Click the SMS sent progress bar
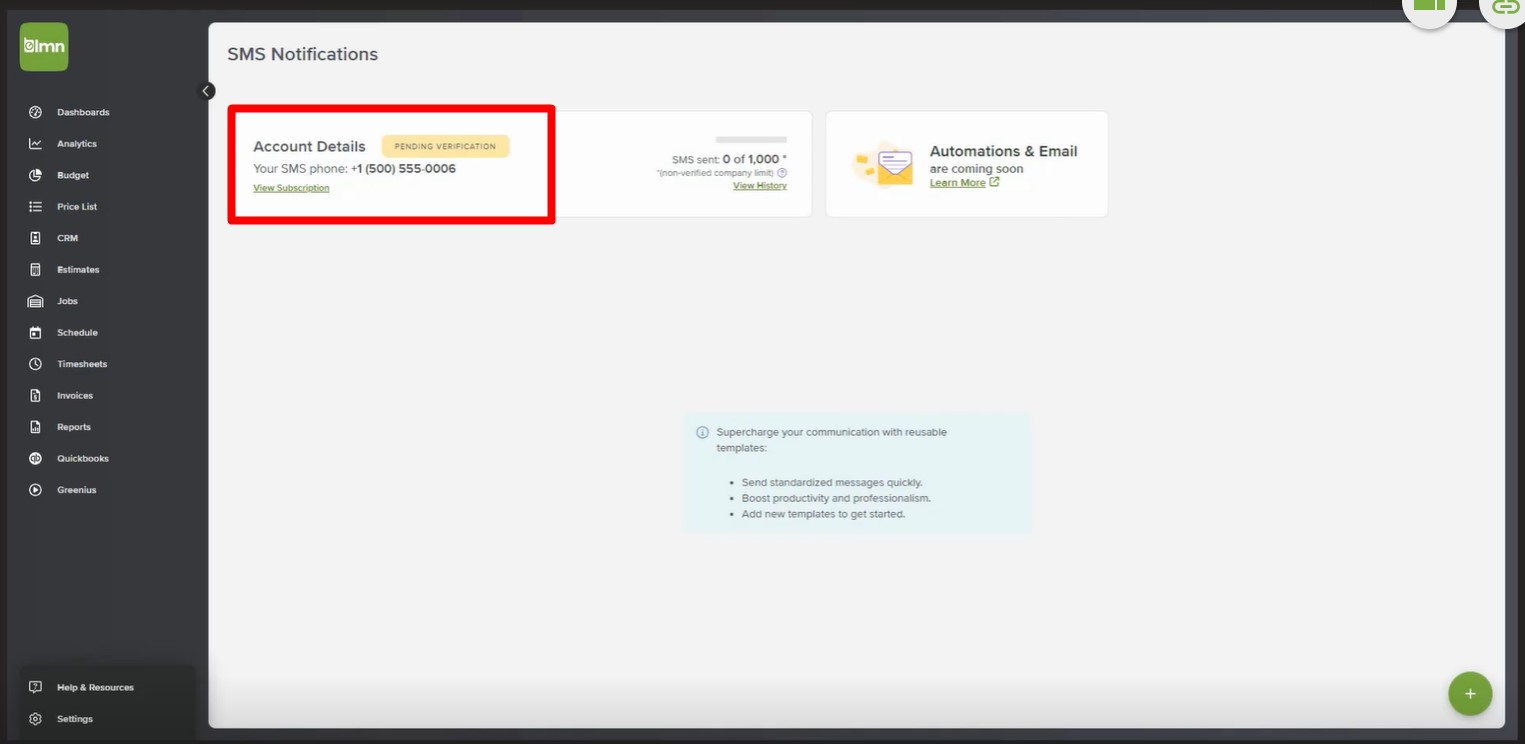 click(x=751, y=140)
